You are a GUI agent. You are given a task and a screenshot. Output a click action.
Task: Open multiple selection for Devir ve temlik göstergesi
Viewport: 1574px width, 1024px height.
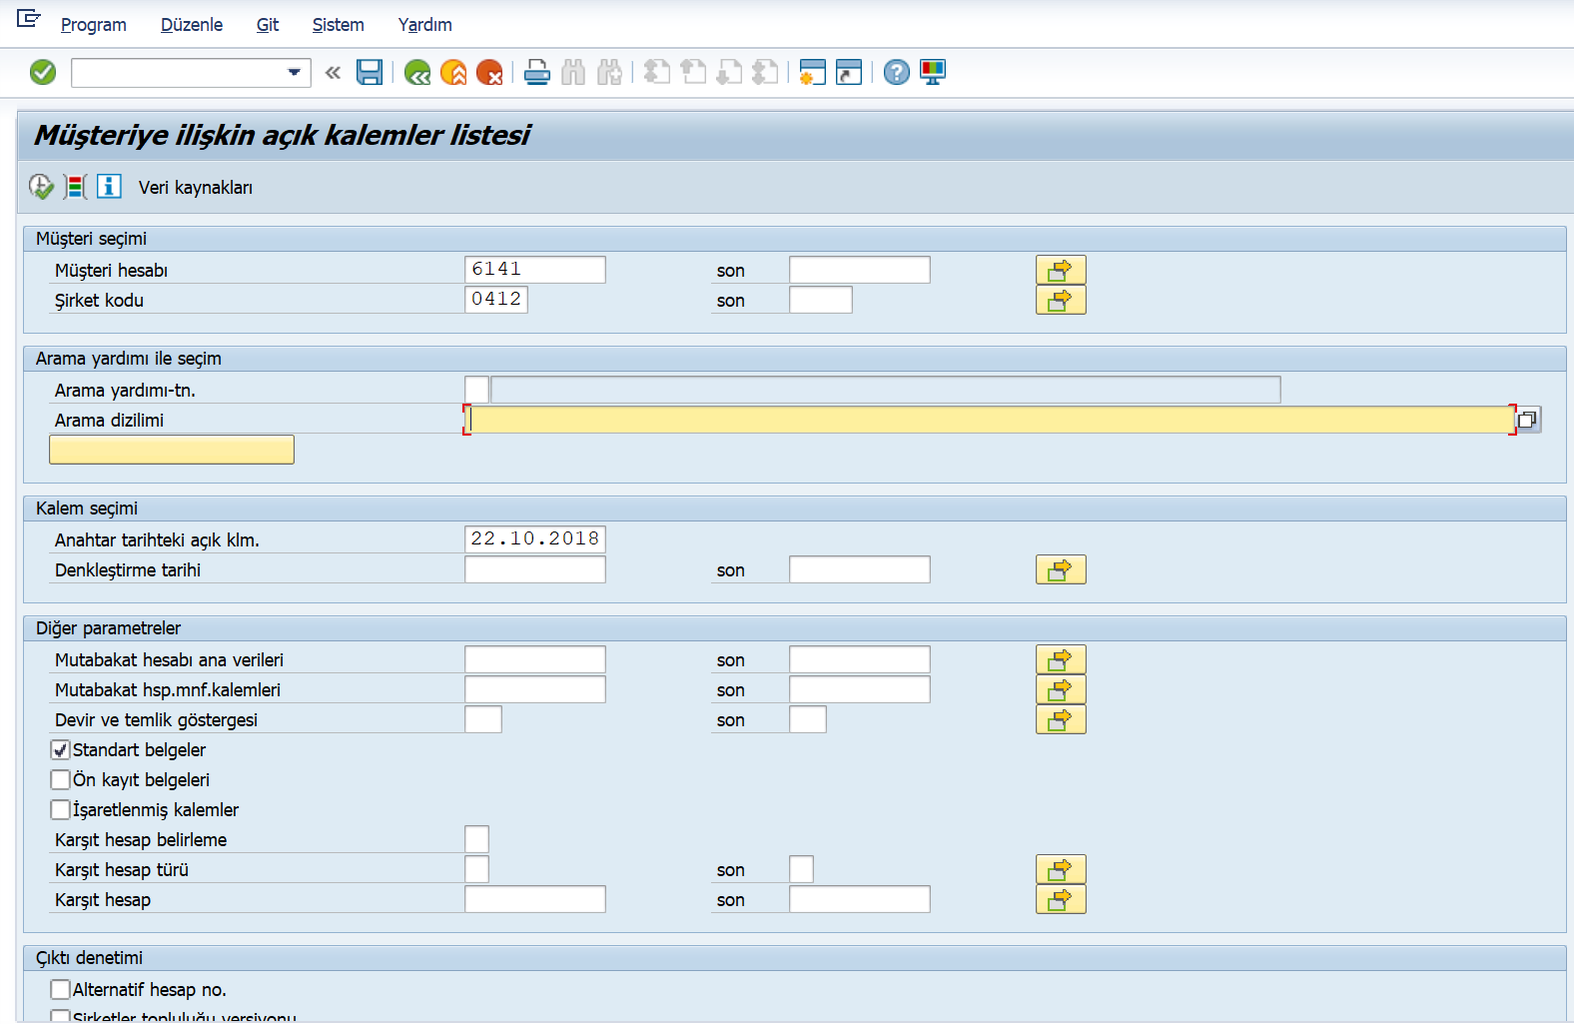click(x=1060, y=720)
